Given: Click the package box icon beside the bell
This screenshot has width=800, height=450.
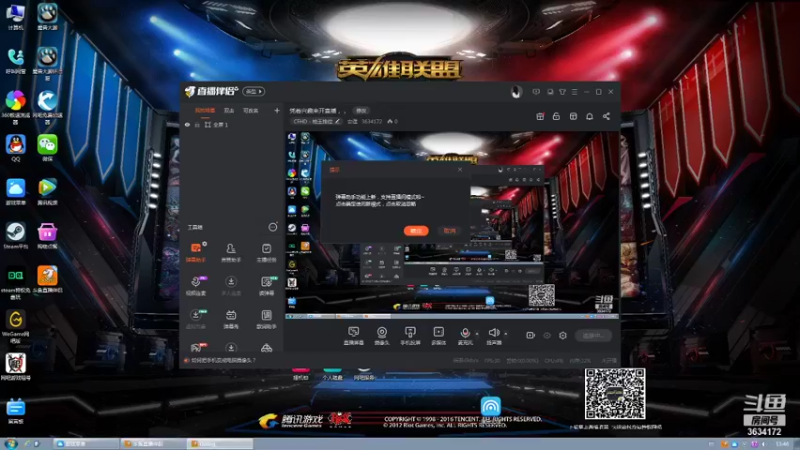Looking at the screenshot, I should pyautogui.click(x=573, y=116).
